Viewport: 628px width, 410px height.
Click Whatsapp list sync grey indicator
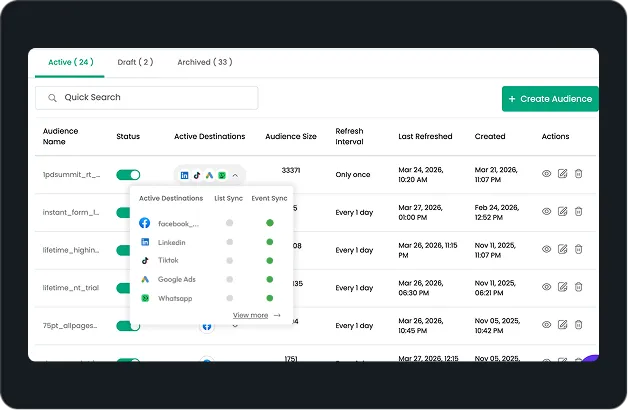click(229, 298)
